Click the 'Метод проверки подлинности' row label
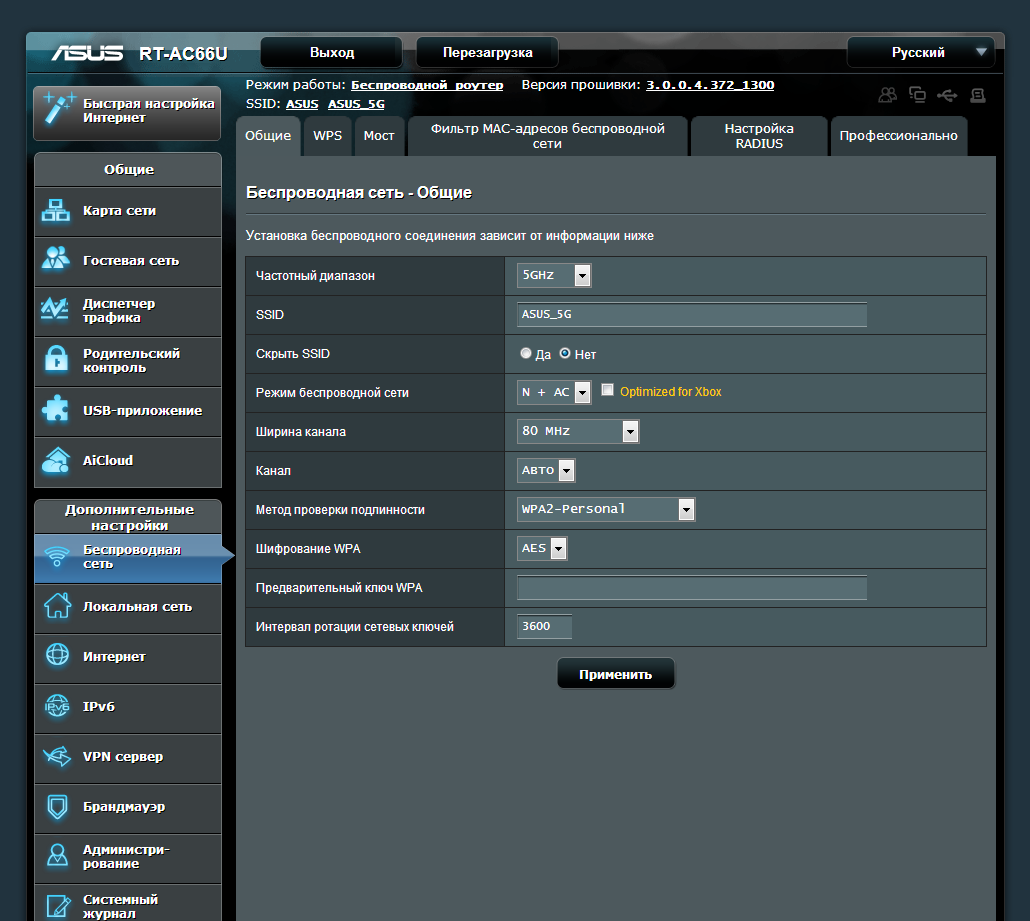The width and height of the screenshot is (1030, 921). pyautogui.click(x=340, y=510)
